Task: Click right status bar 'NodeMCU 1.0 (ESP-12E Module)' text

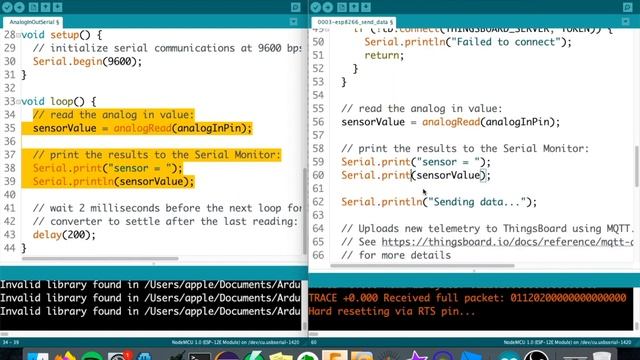Action: coord(567,342)
